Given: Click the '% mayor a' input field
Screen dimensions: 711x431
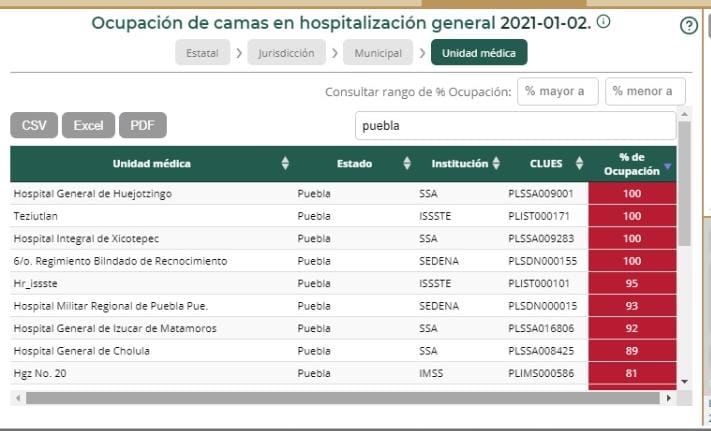Looking at the screenshot, I should (557, 91).
